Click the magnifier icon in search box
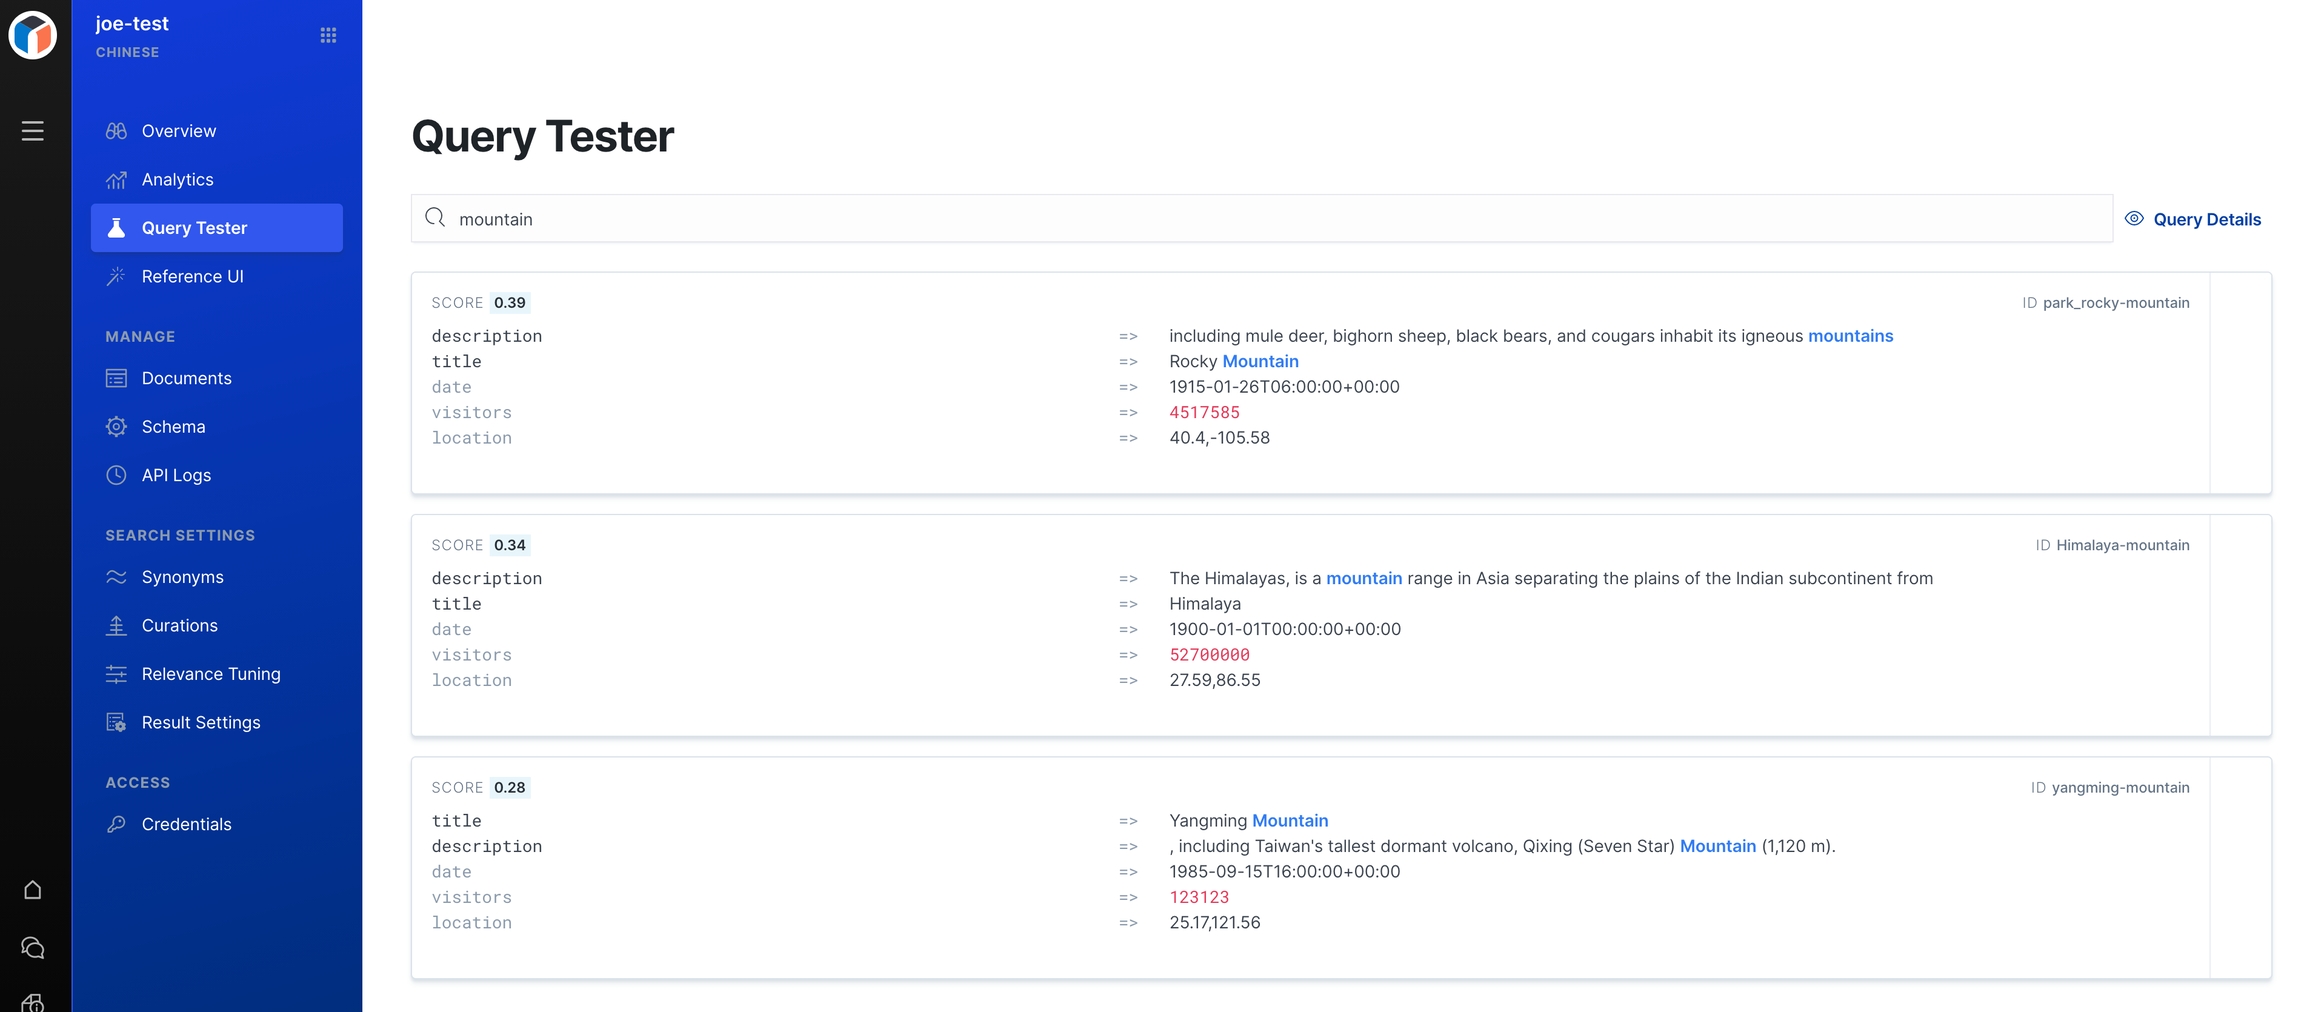2304x1012 pixels. coord(435,218)
